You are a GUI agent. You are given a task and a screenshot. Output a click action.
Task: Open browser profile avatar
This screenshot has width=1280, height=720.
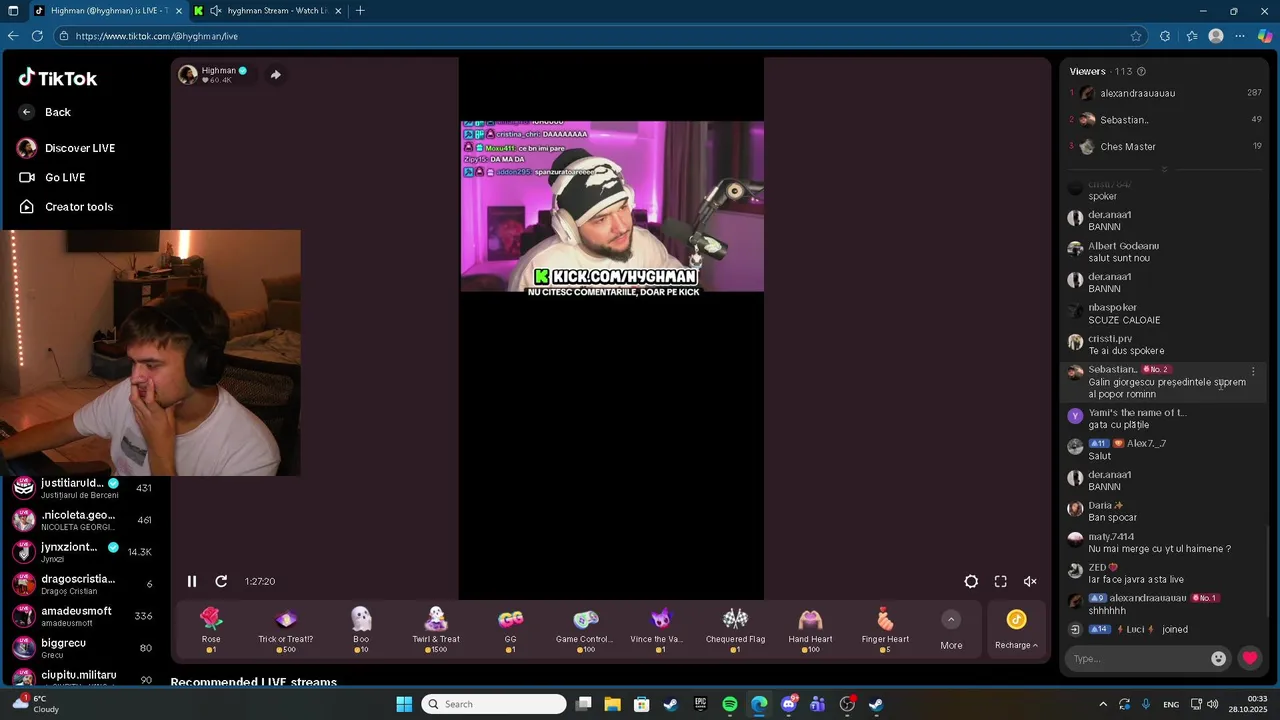(1216, 36)
